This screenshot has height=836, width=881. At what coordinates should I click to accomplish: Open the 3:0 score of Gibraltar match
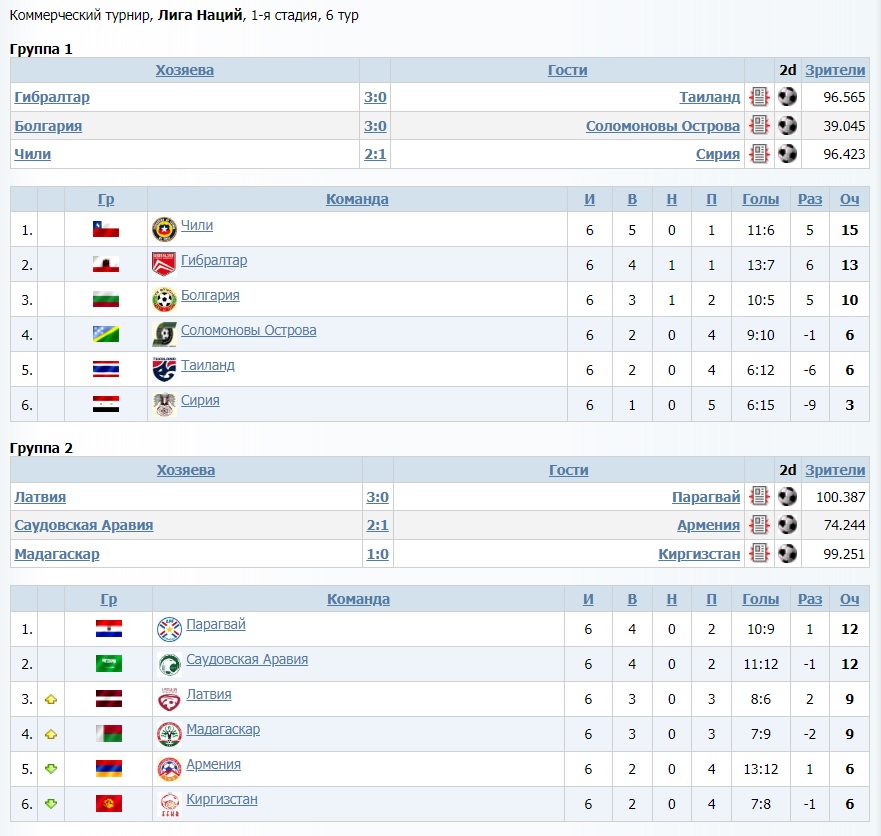tap(375, 97)
